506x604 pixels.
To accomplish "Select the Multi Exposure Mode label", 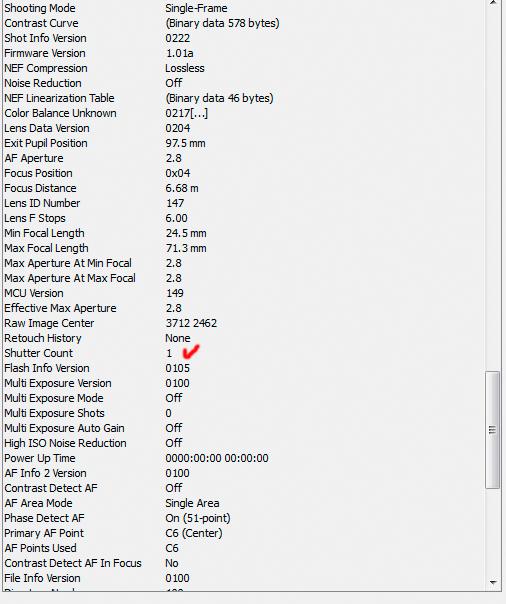I will [x=54, y=399].
